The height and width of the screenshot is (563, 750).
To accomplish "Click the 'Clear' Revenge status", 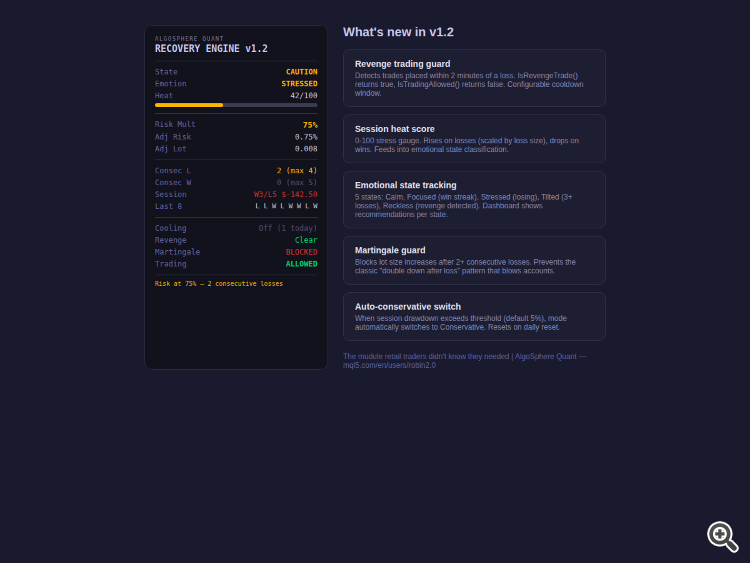I will pyautogui.click(x=306, y=240).
